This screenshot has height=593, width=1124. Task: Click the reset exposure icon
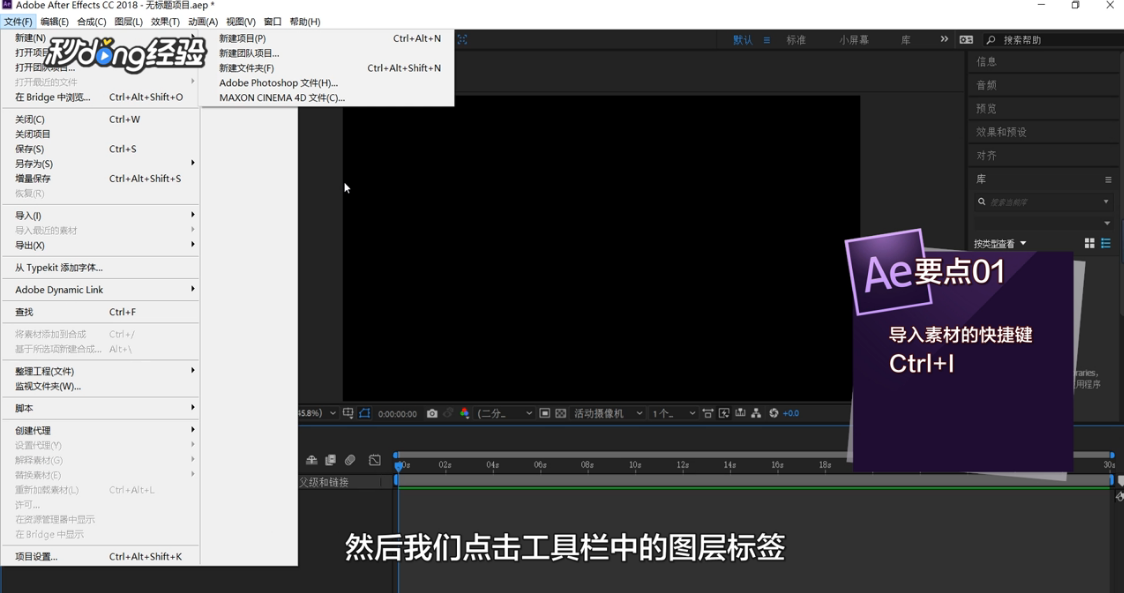773,414
